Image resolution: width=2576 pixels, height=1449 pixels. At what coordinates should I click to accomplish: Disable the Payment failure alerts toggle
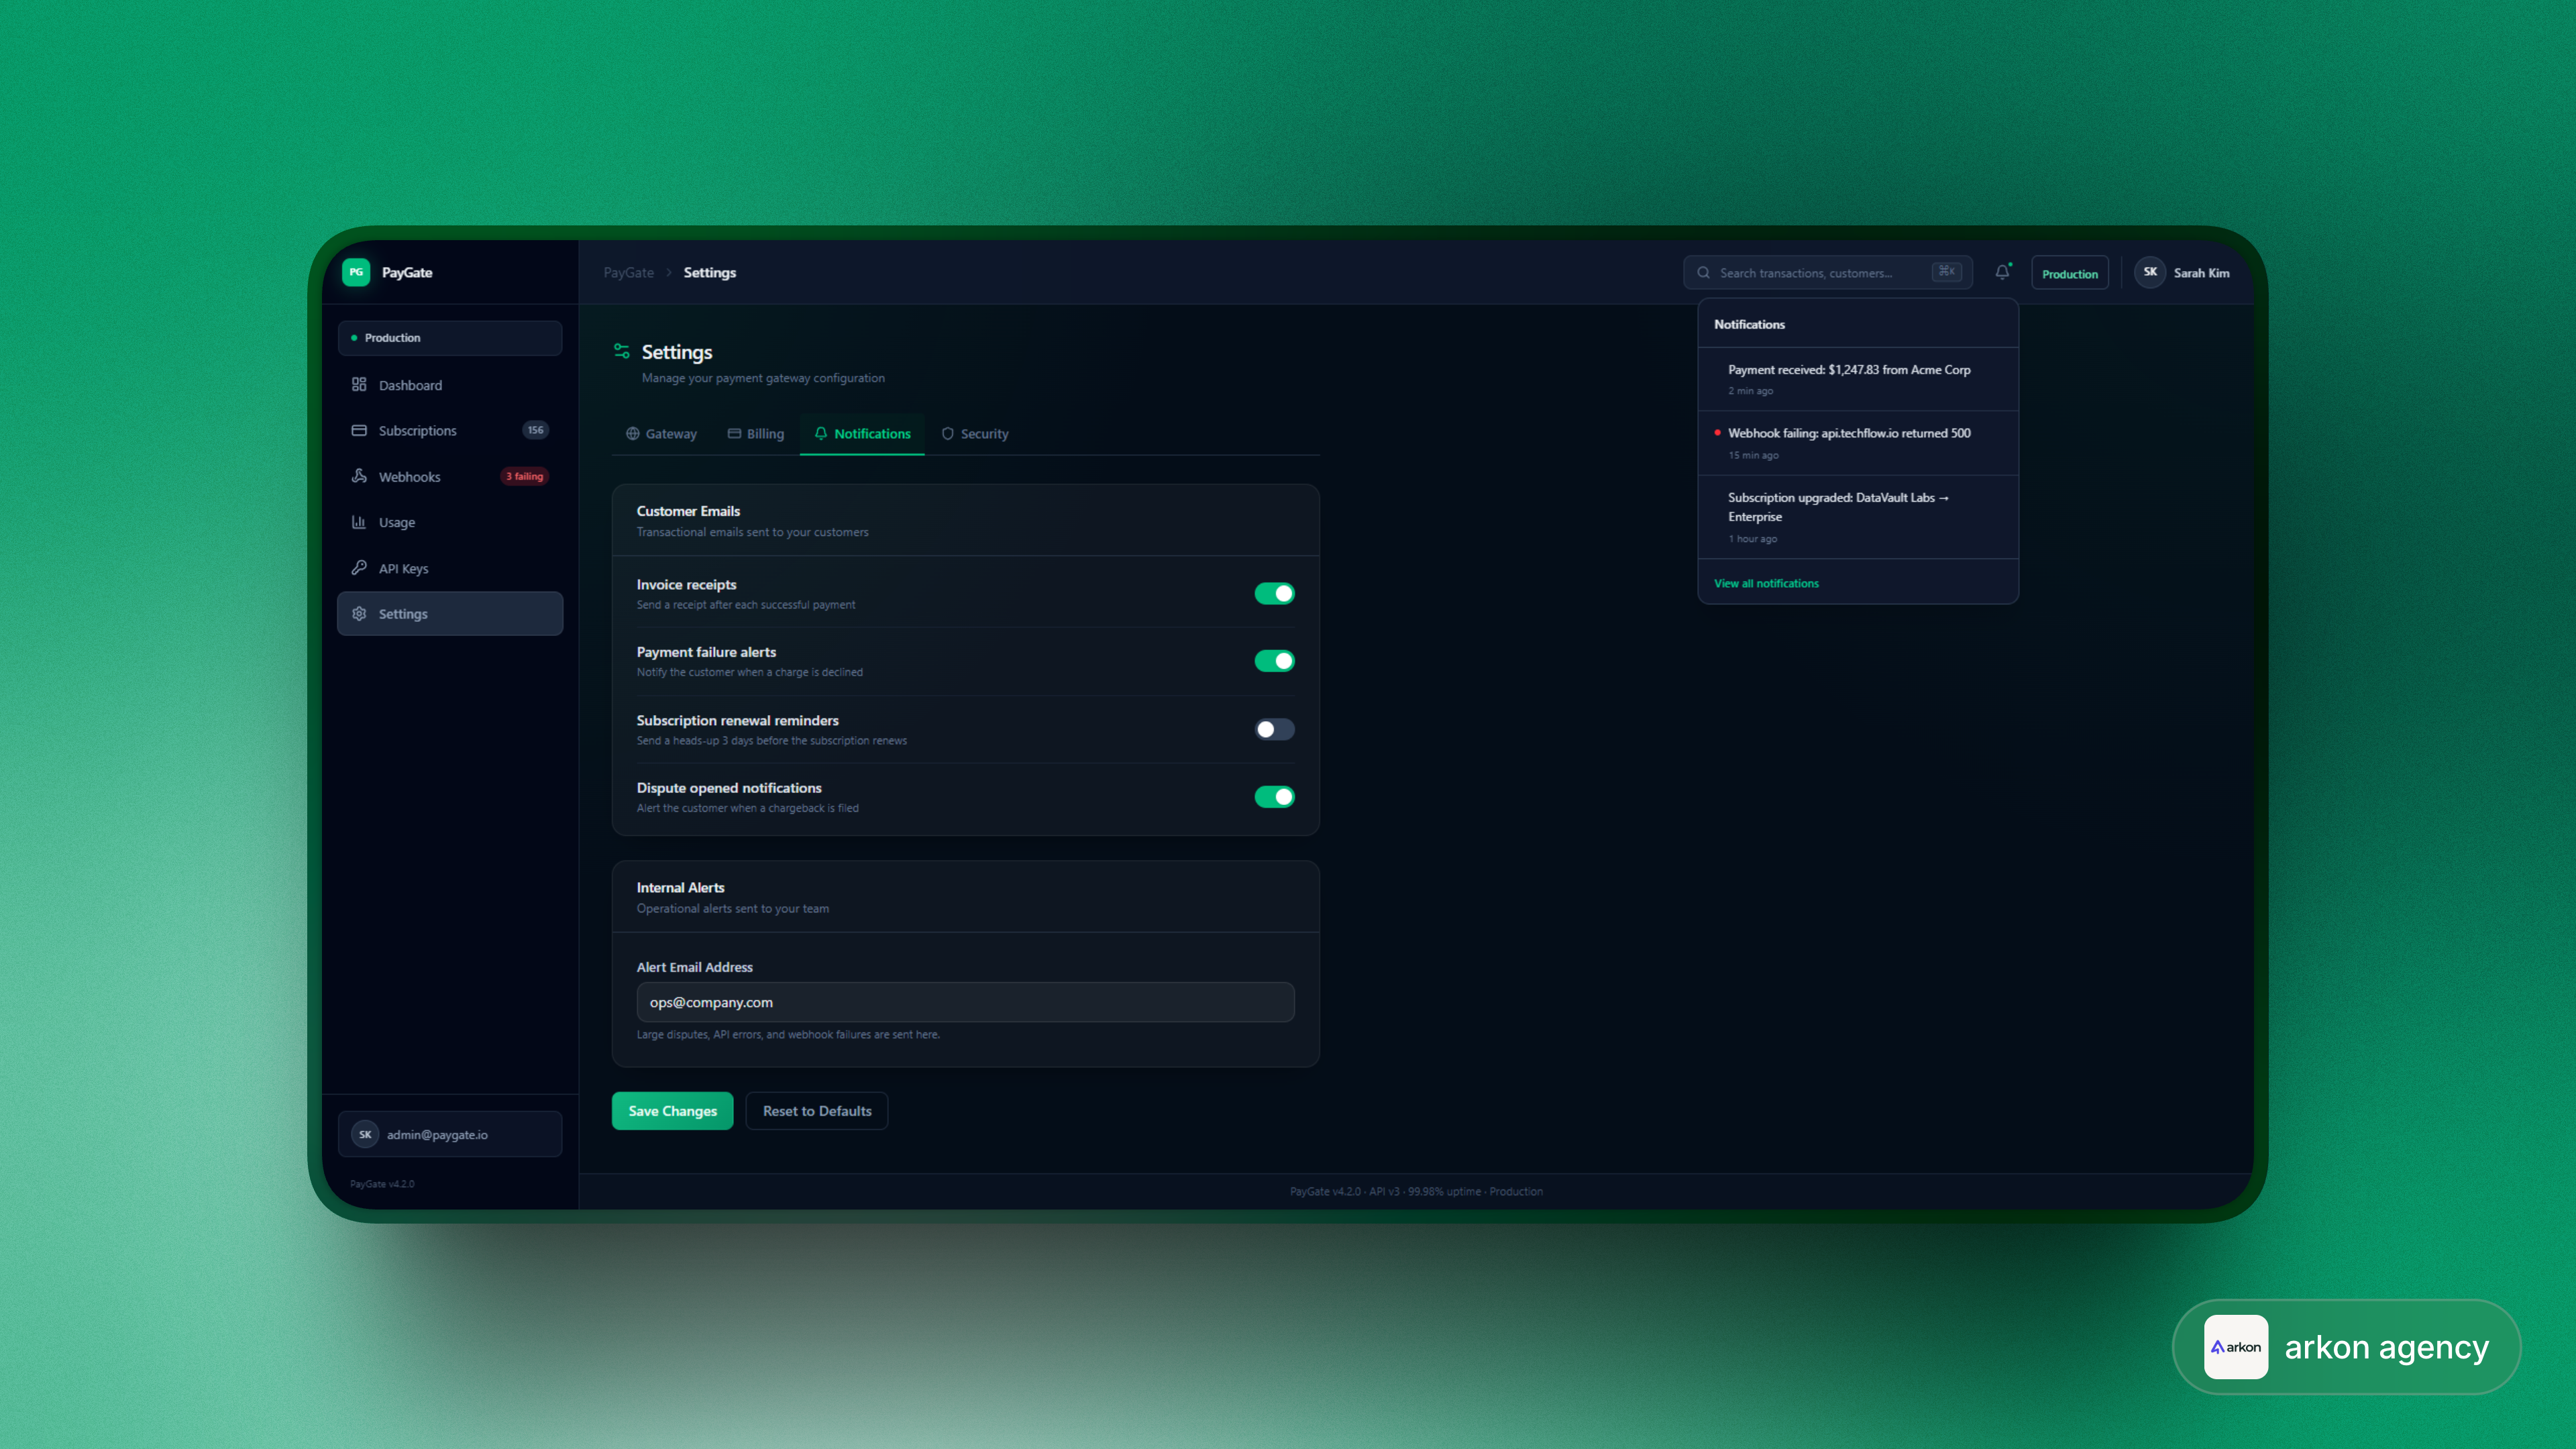click(x=1274, y=661)
